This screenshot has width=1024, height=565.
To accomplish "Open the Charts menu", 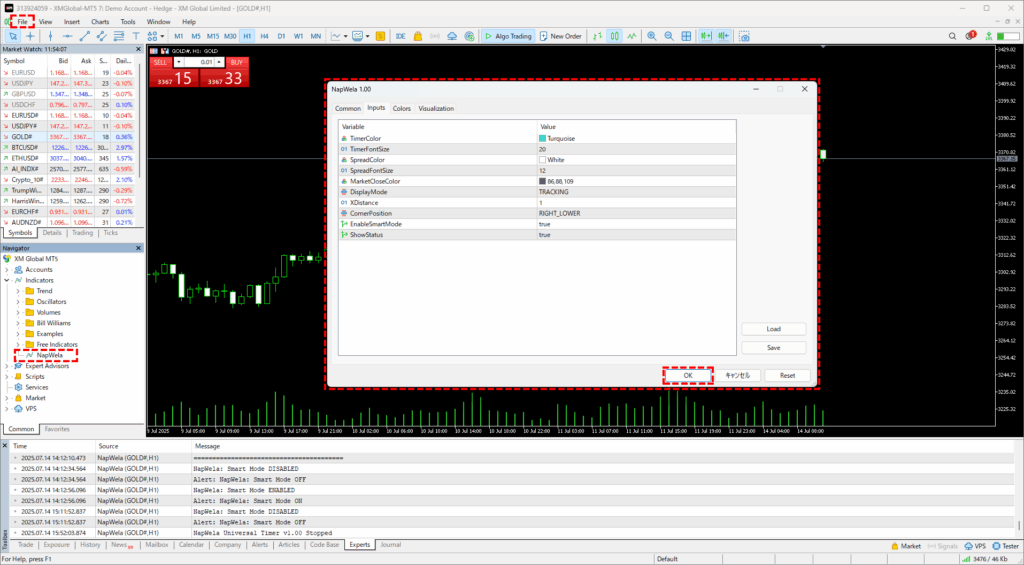I will coord(100,22).
